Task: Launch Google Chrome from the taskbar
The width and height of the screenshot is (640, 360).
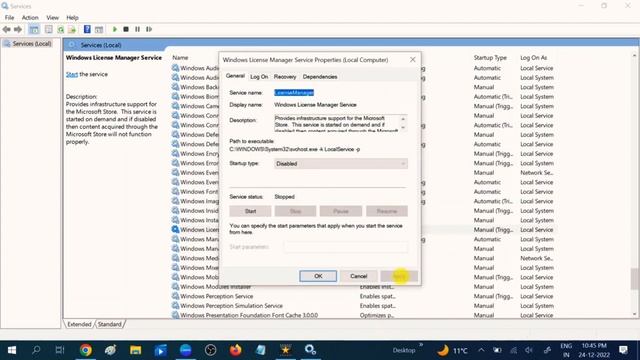Action: point(85,350)
